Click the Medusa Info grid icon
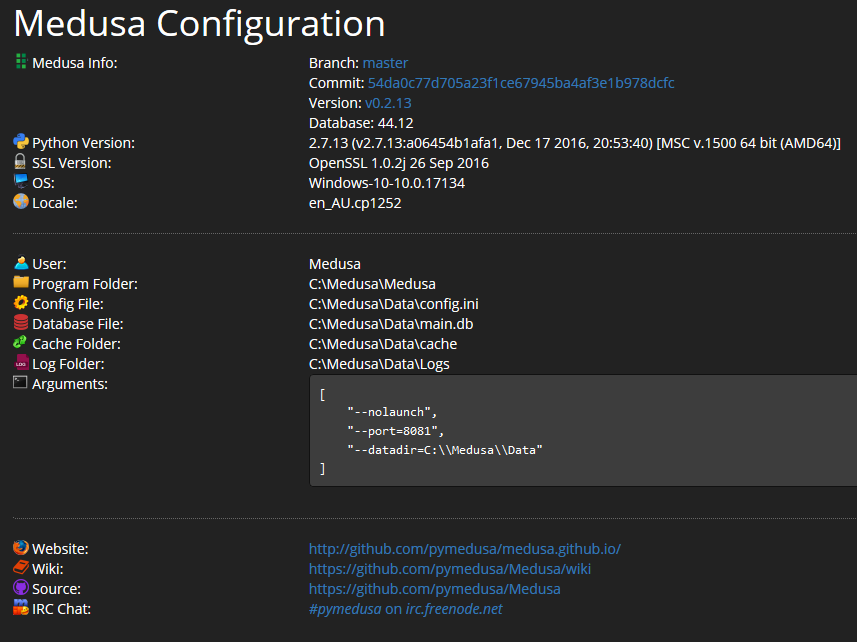Viewport: 857px width, 642px height. point(19,62)
